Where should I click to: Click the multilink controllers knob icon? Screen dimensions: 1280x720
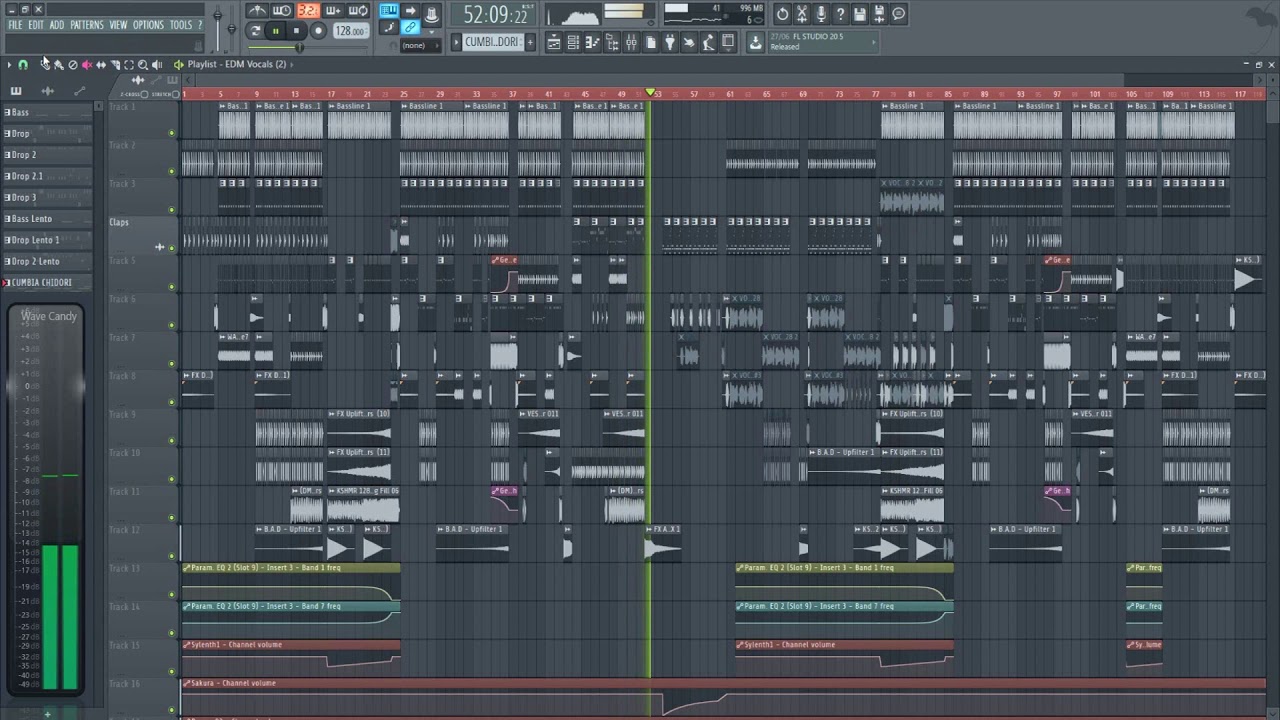(x=431, y=14)
